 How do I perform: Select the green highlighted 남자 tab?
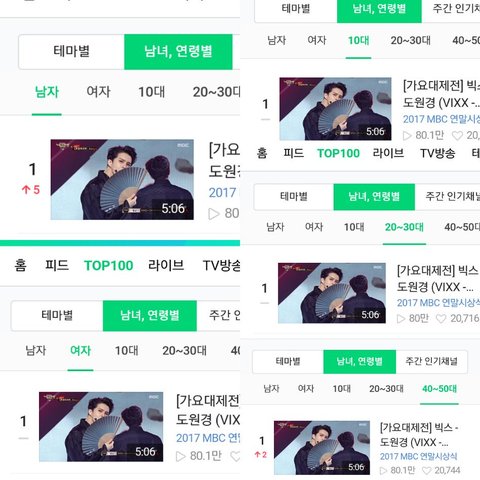pos(47,92)
